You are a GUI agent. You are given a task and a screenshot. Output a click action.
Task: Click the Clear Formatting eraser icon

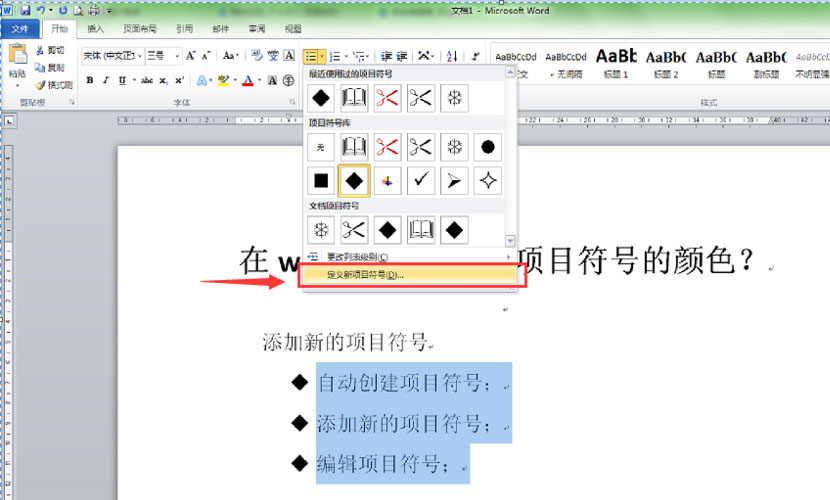click(x=257, y=56)
